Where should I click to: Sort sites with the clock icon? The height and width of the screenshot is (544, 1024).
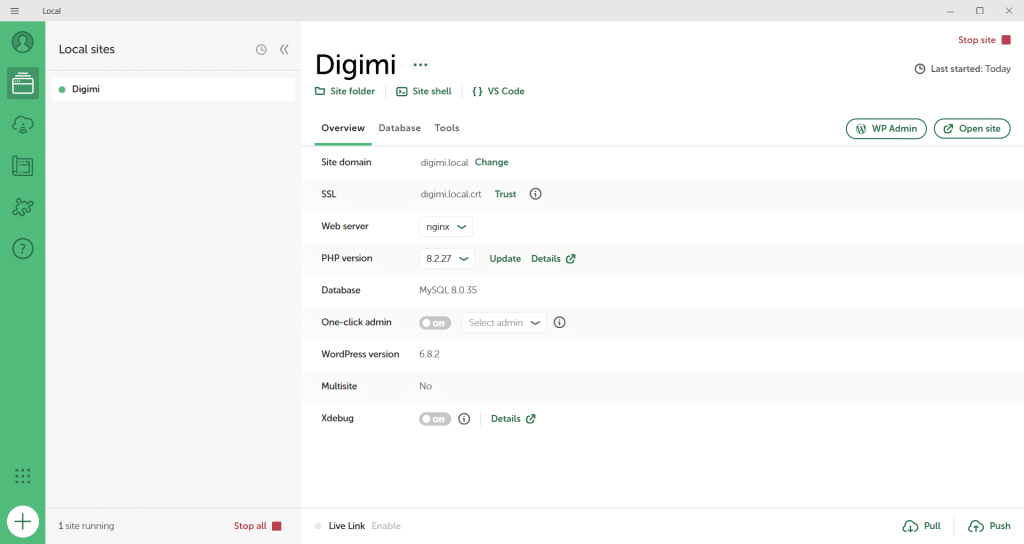(261, 50)
